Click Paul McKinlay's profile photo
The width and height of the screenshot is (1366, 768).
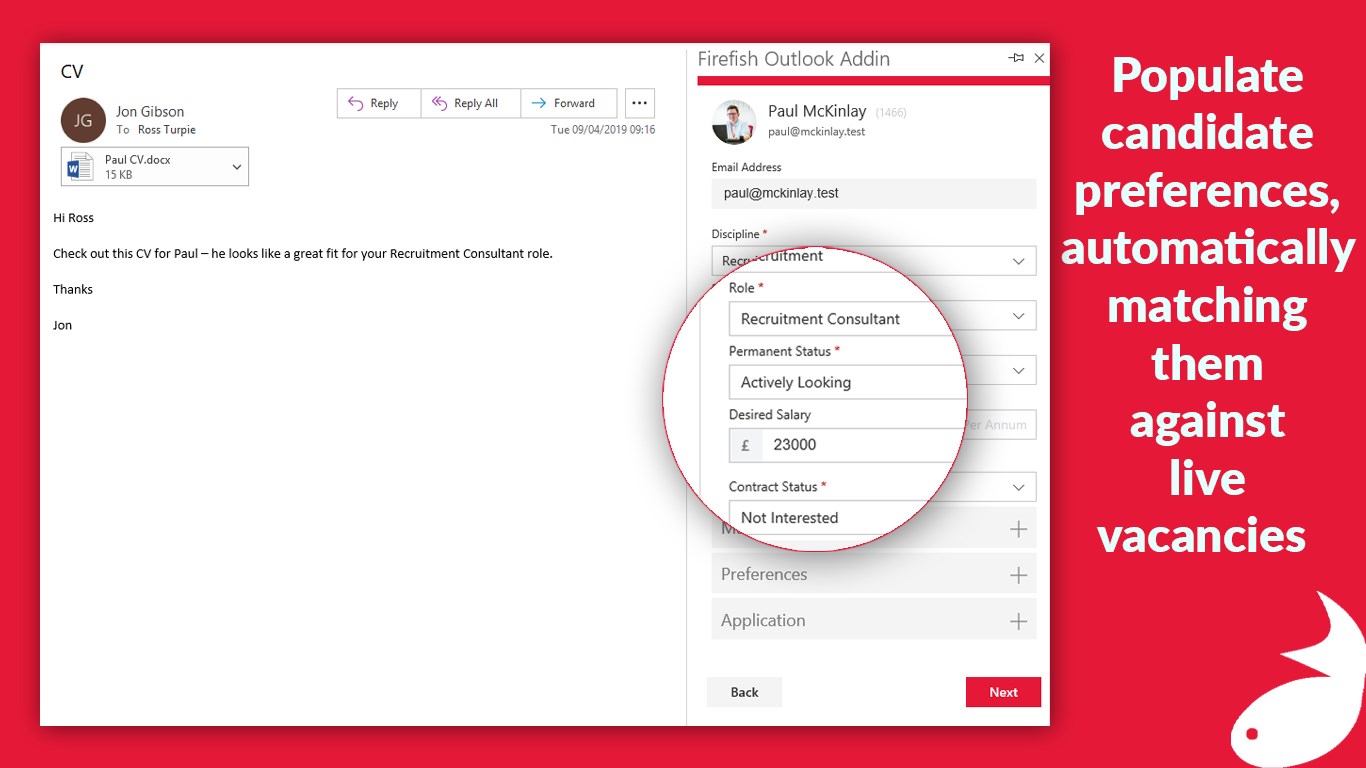[734, 120]
